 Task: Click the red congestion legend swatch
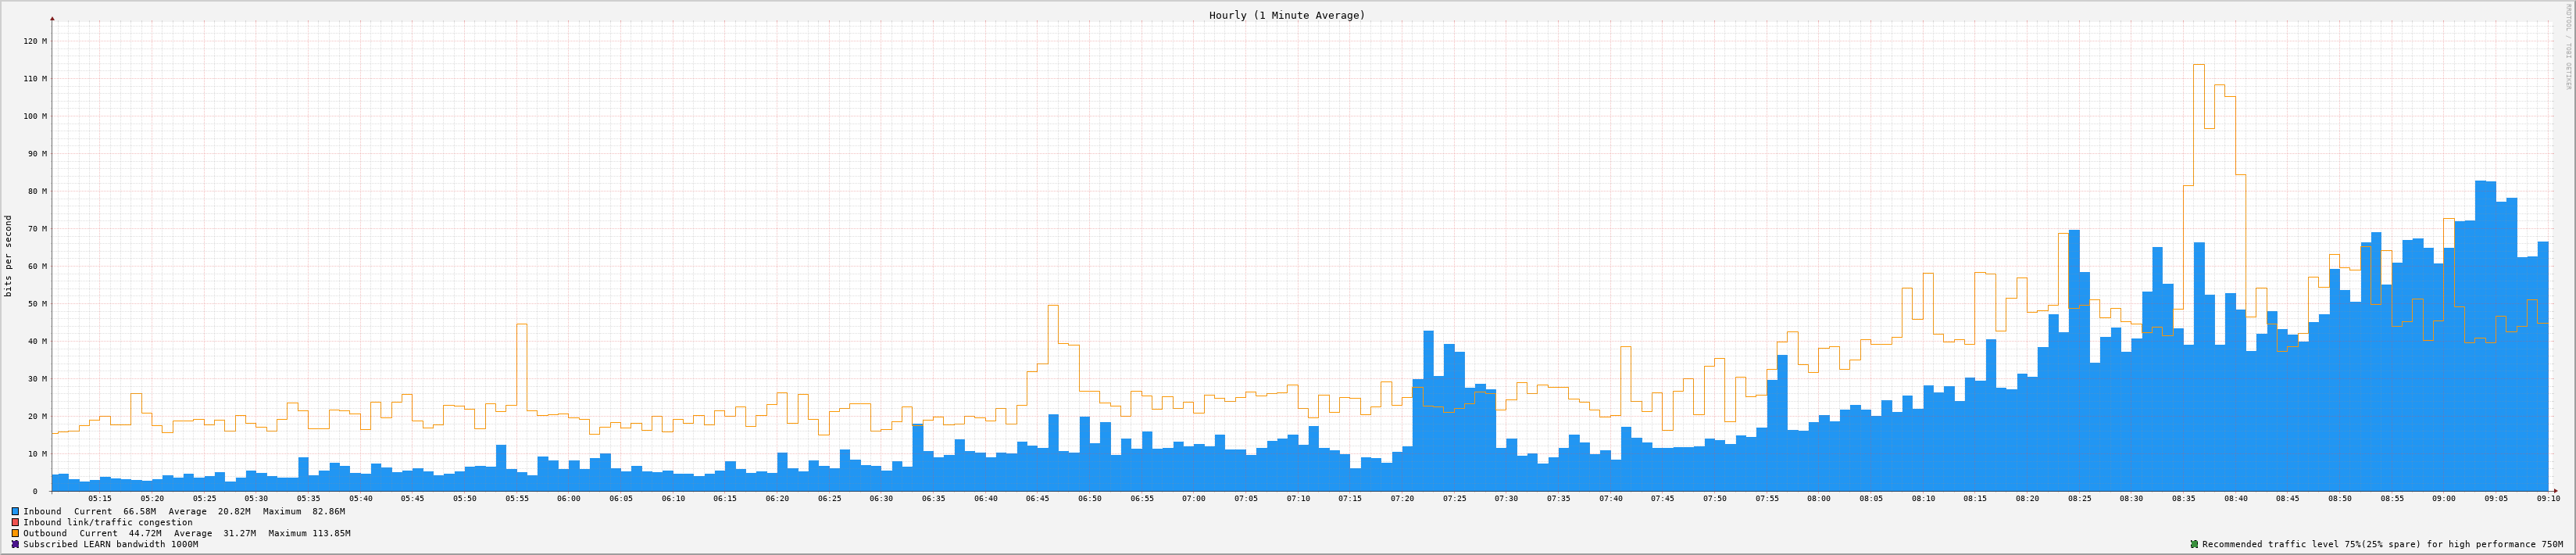pyautogui.click(x=15, y=522)
